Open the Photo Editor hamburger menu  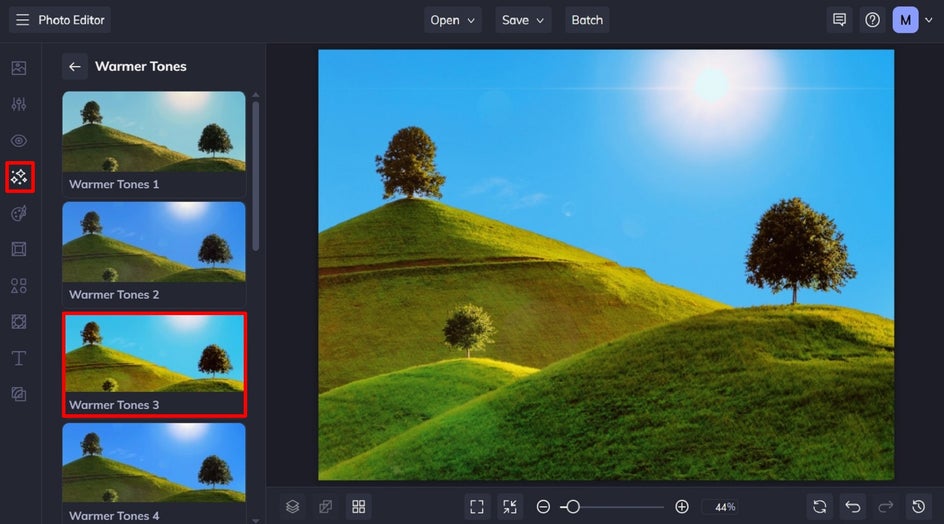[22, 20]
